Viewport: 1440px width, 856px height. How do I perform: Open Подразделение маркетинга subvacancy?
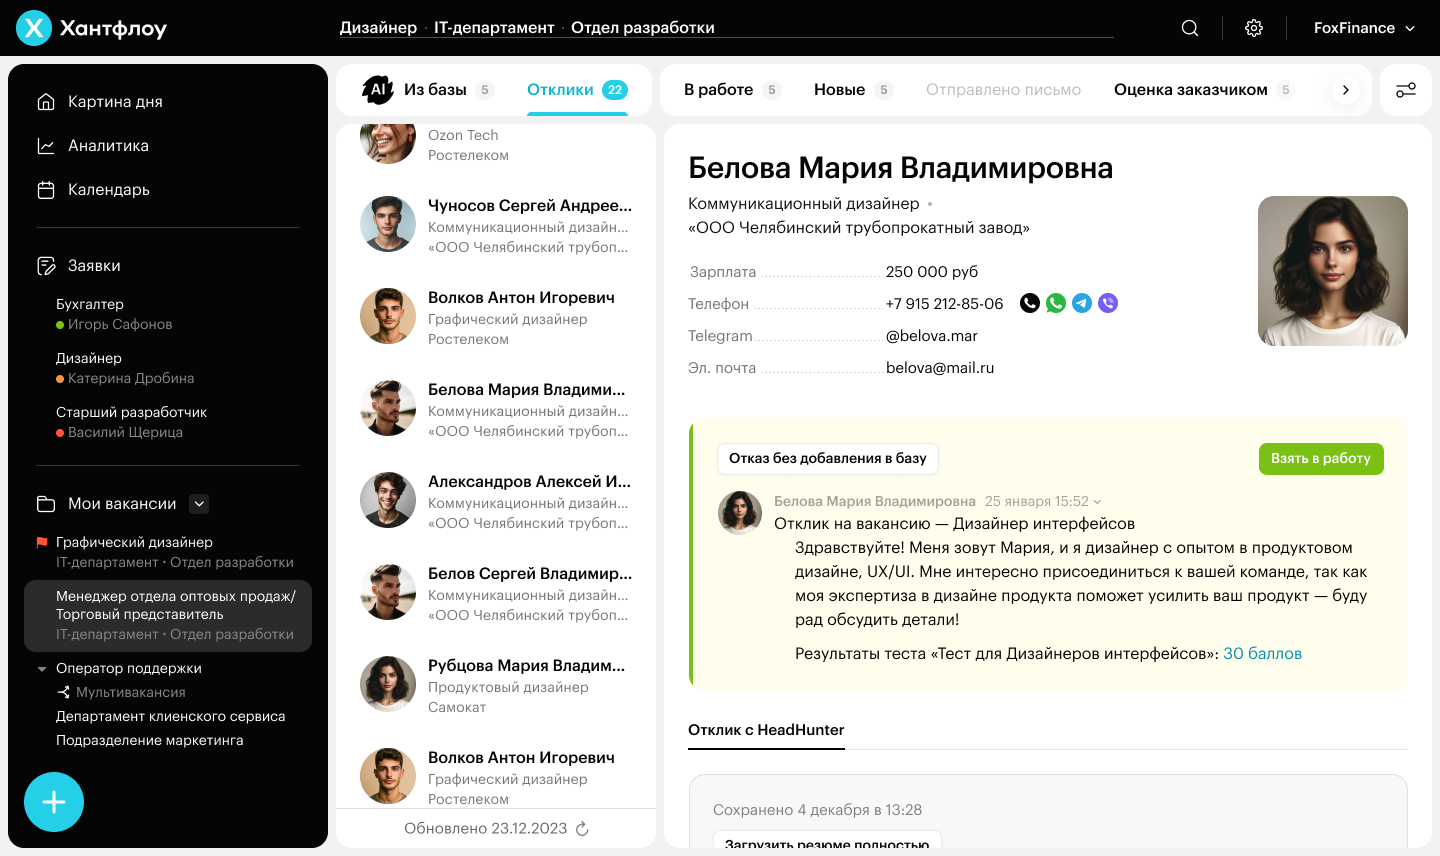pos(150,740)
